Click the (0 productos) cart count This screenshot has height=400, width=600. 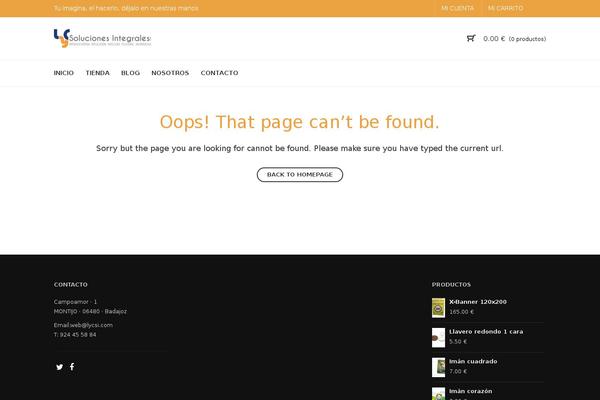tap(527, 39)
